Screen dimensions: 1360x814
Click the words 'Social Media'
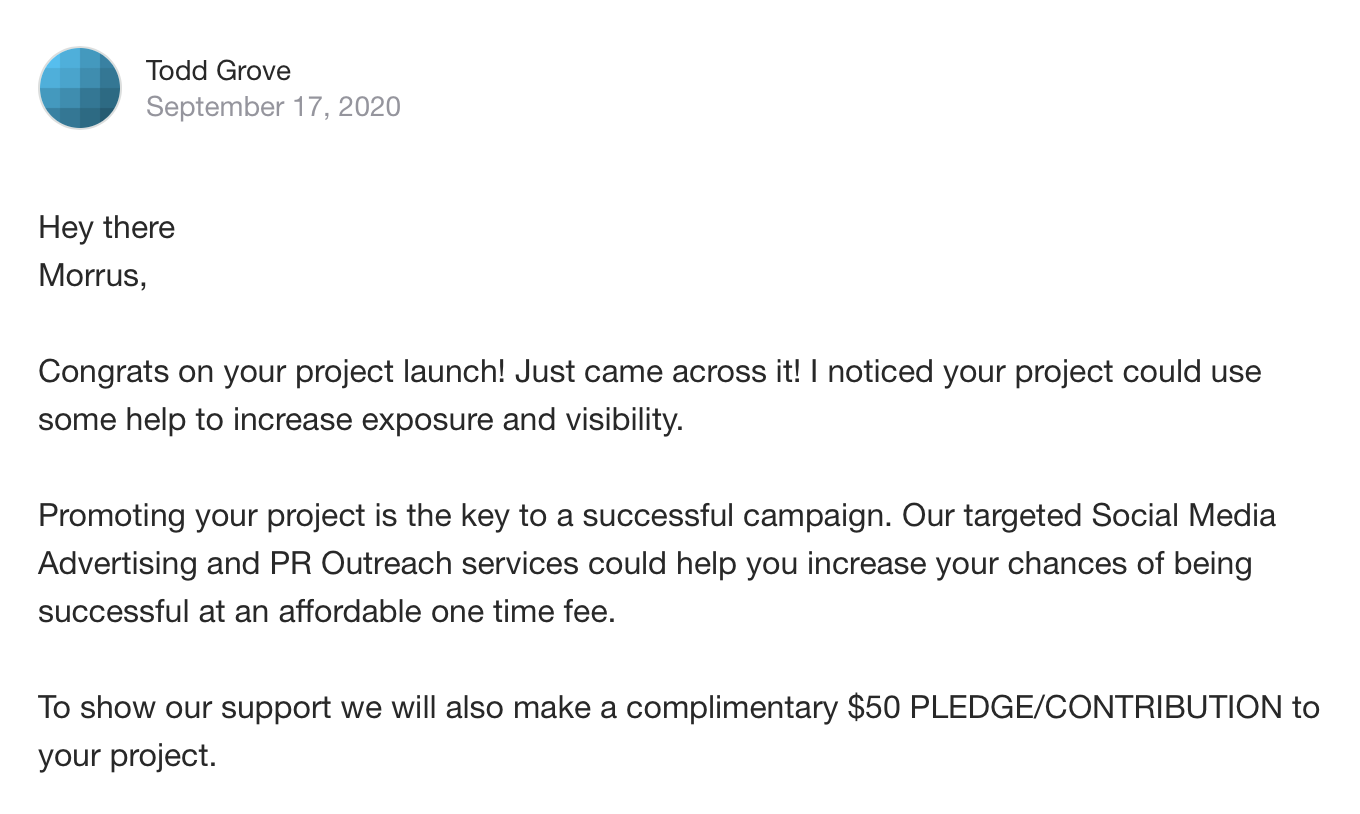(1184, 515)
